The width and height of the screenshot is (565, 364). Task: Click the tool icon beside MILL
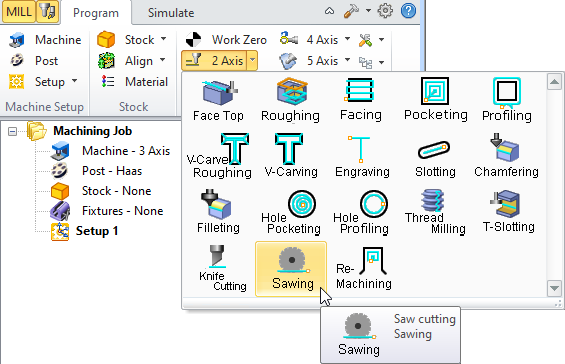(48, 12)
